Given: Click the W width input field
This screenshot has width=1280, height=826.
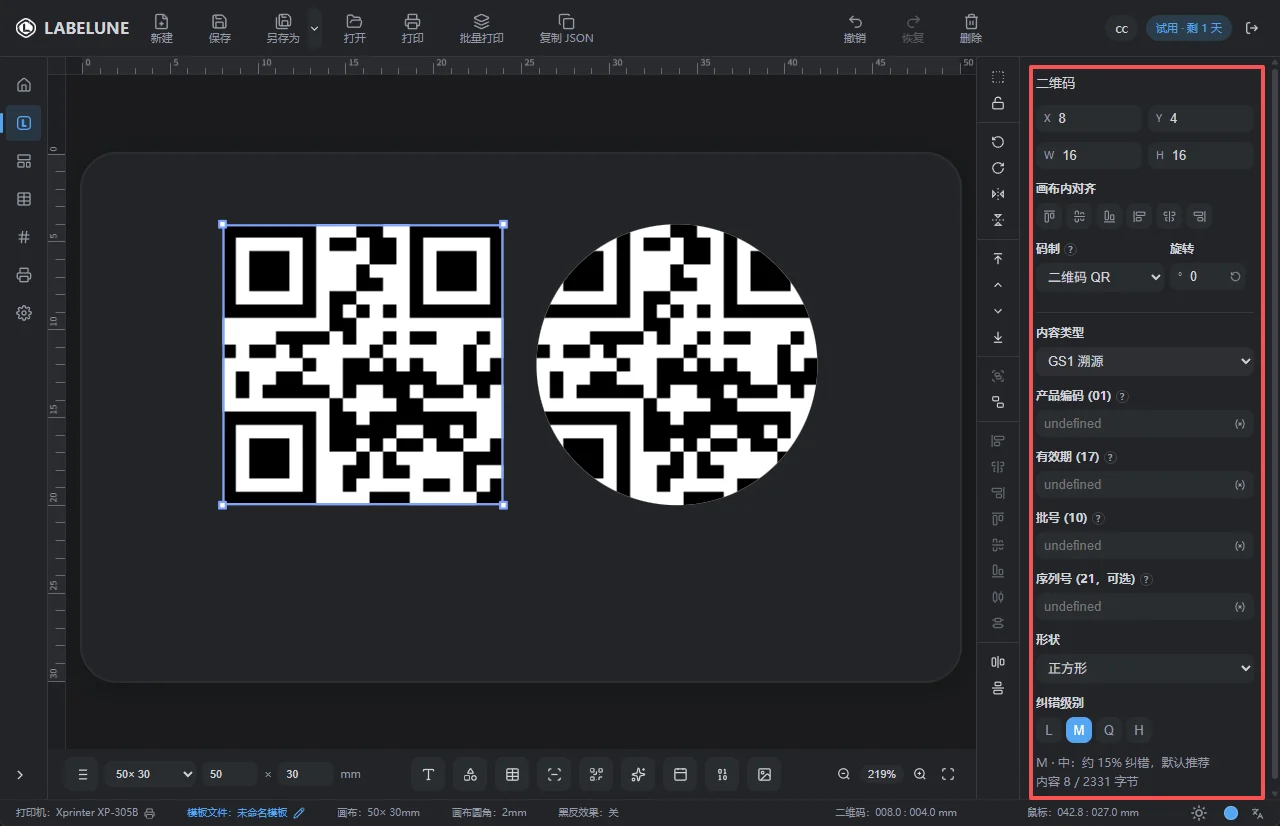Looking at the screenshot, I should 1088,155.
